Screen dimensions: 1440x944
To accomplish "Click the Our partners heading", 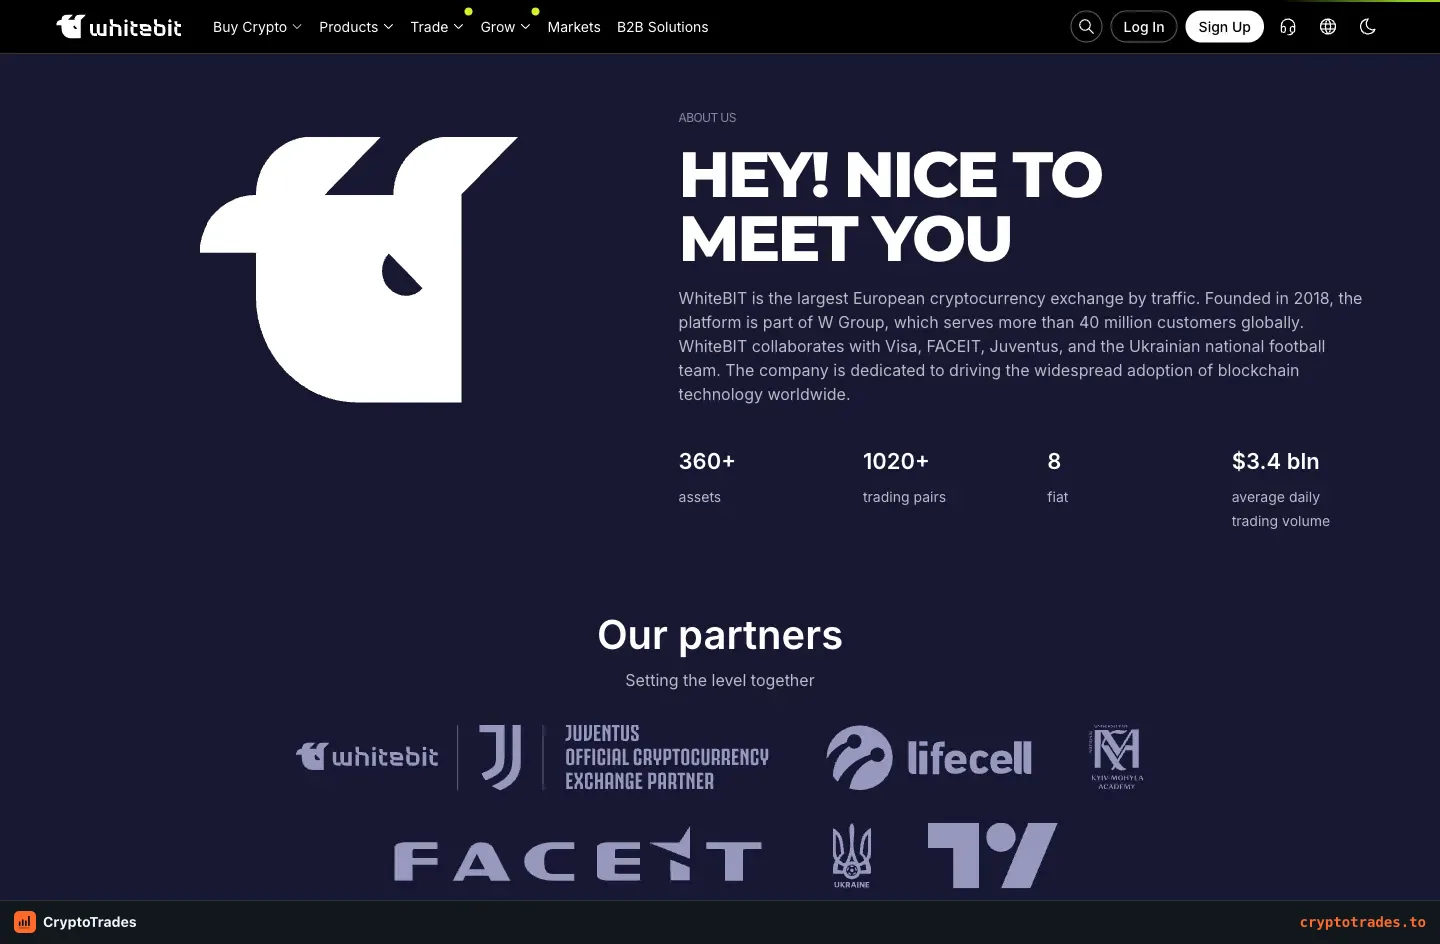I will 720,635.
